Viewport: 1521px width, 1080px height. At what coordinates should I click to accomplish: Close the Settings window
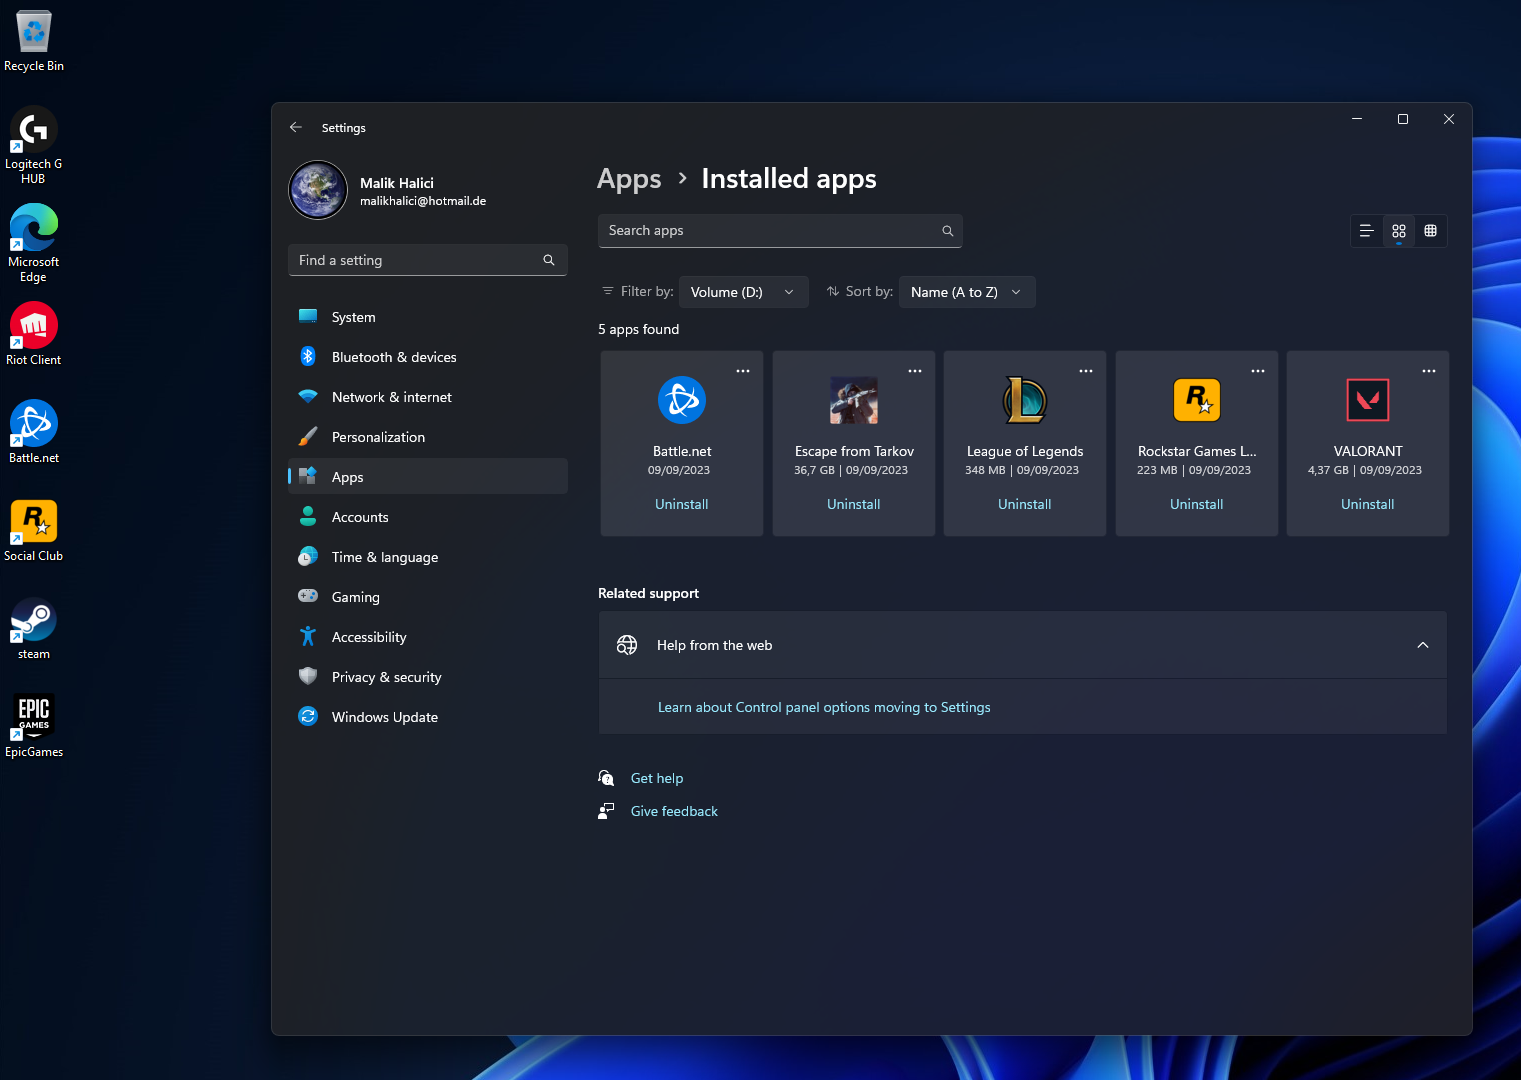click(x=1449, y=119)
